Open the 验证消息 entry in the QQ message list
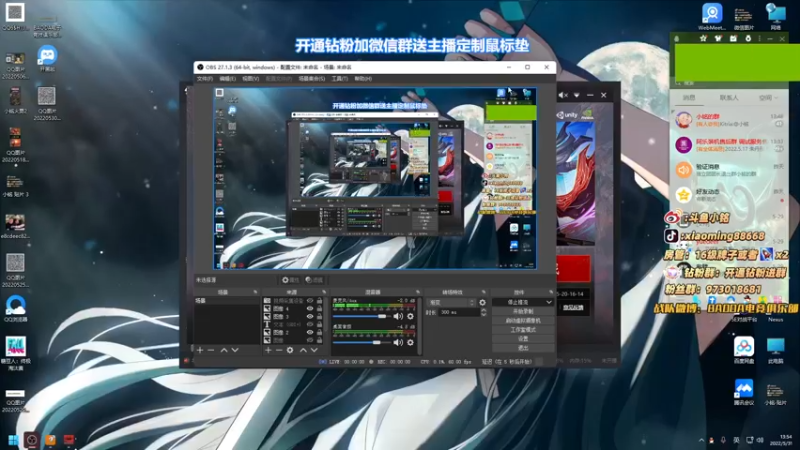 [x=730, y=170]
